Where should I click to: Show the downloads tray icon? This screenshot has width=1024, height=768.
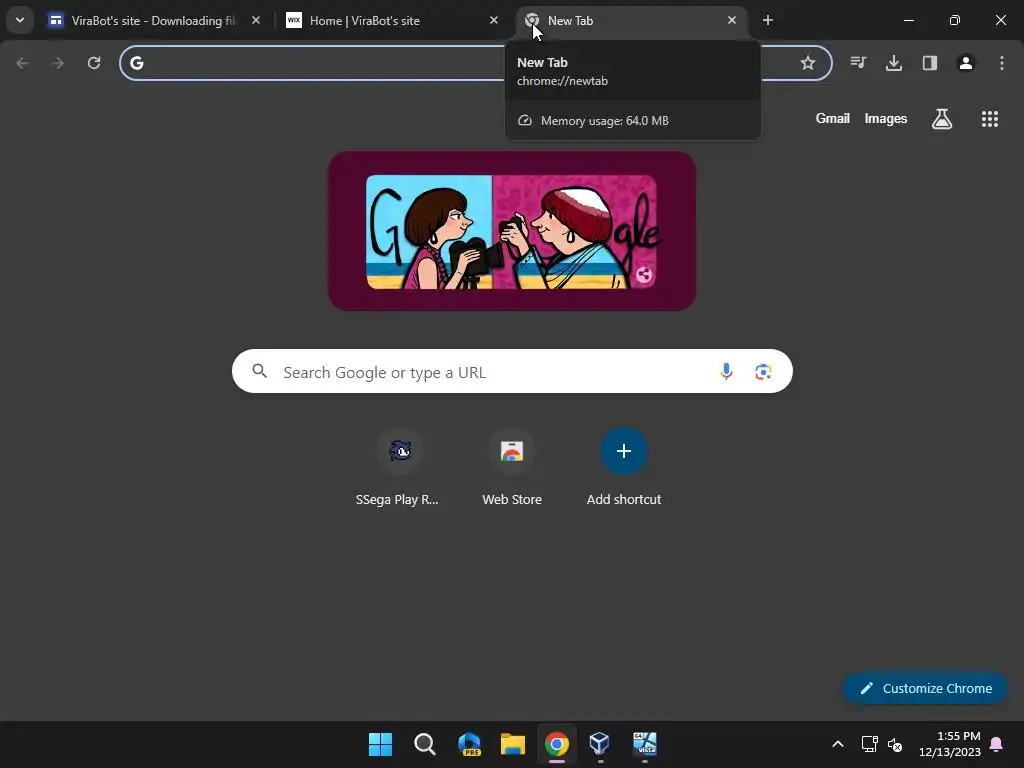click(894, 63)
